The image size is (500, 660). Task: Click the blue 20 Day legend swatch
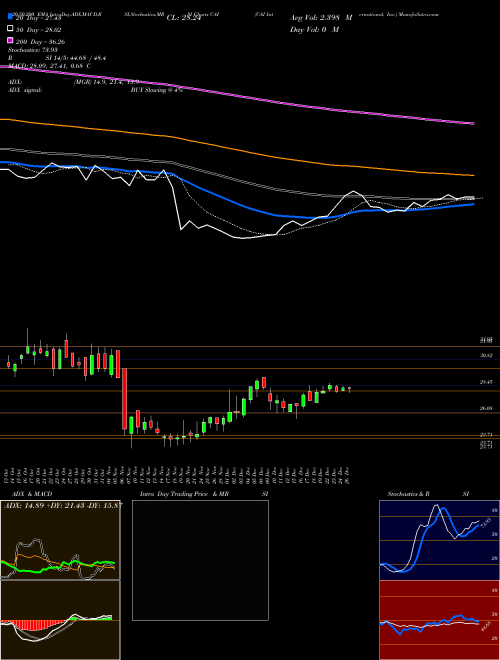coord(10,17)
